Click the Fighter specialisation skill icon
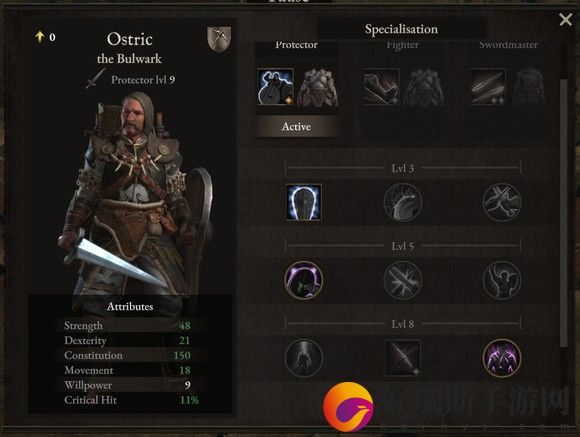580x437 pixels. [x=381, y=87]
